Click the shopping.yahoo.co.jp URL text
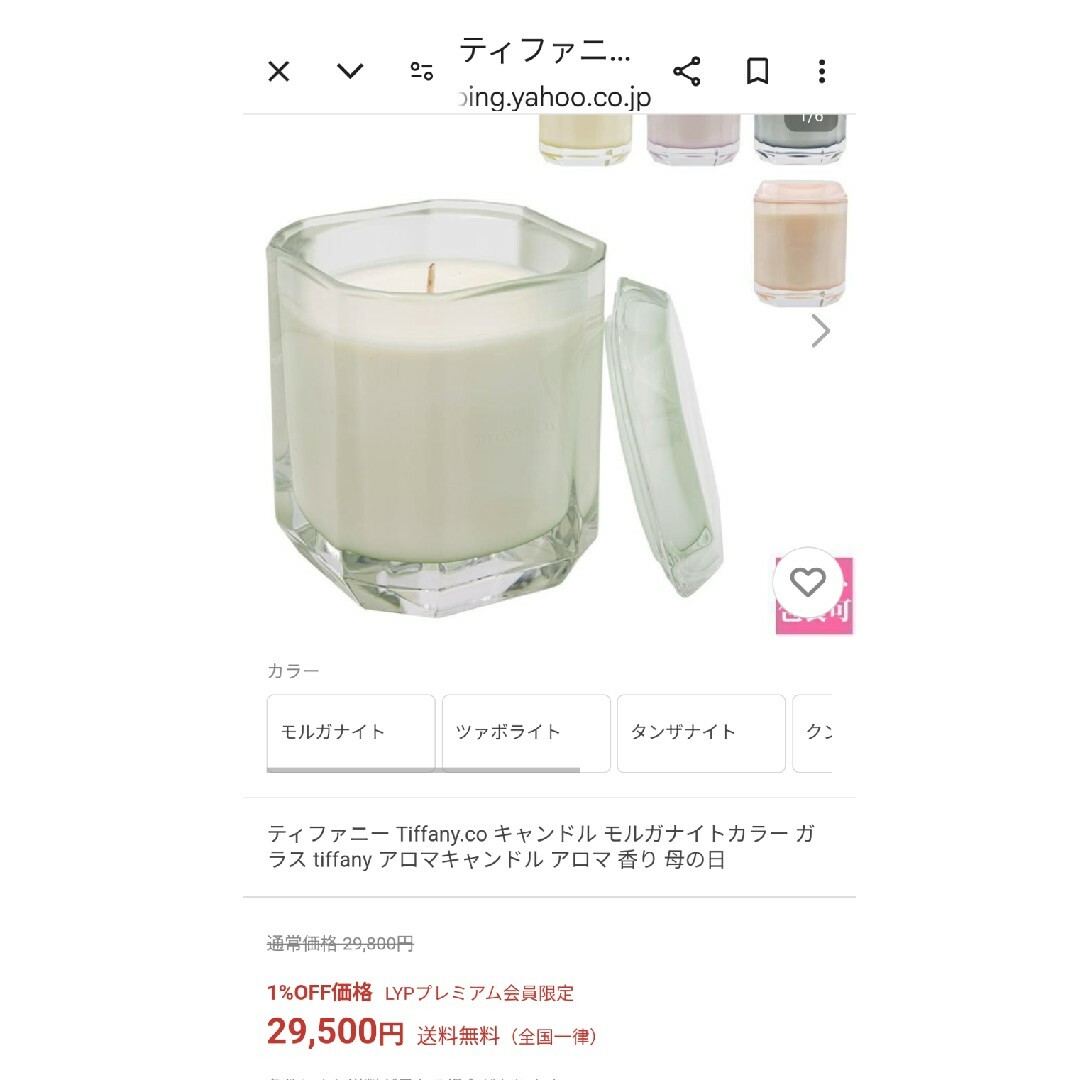 tap(555, 97)
